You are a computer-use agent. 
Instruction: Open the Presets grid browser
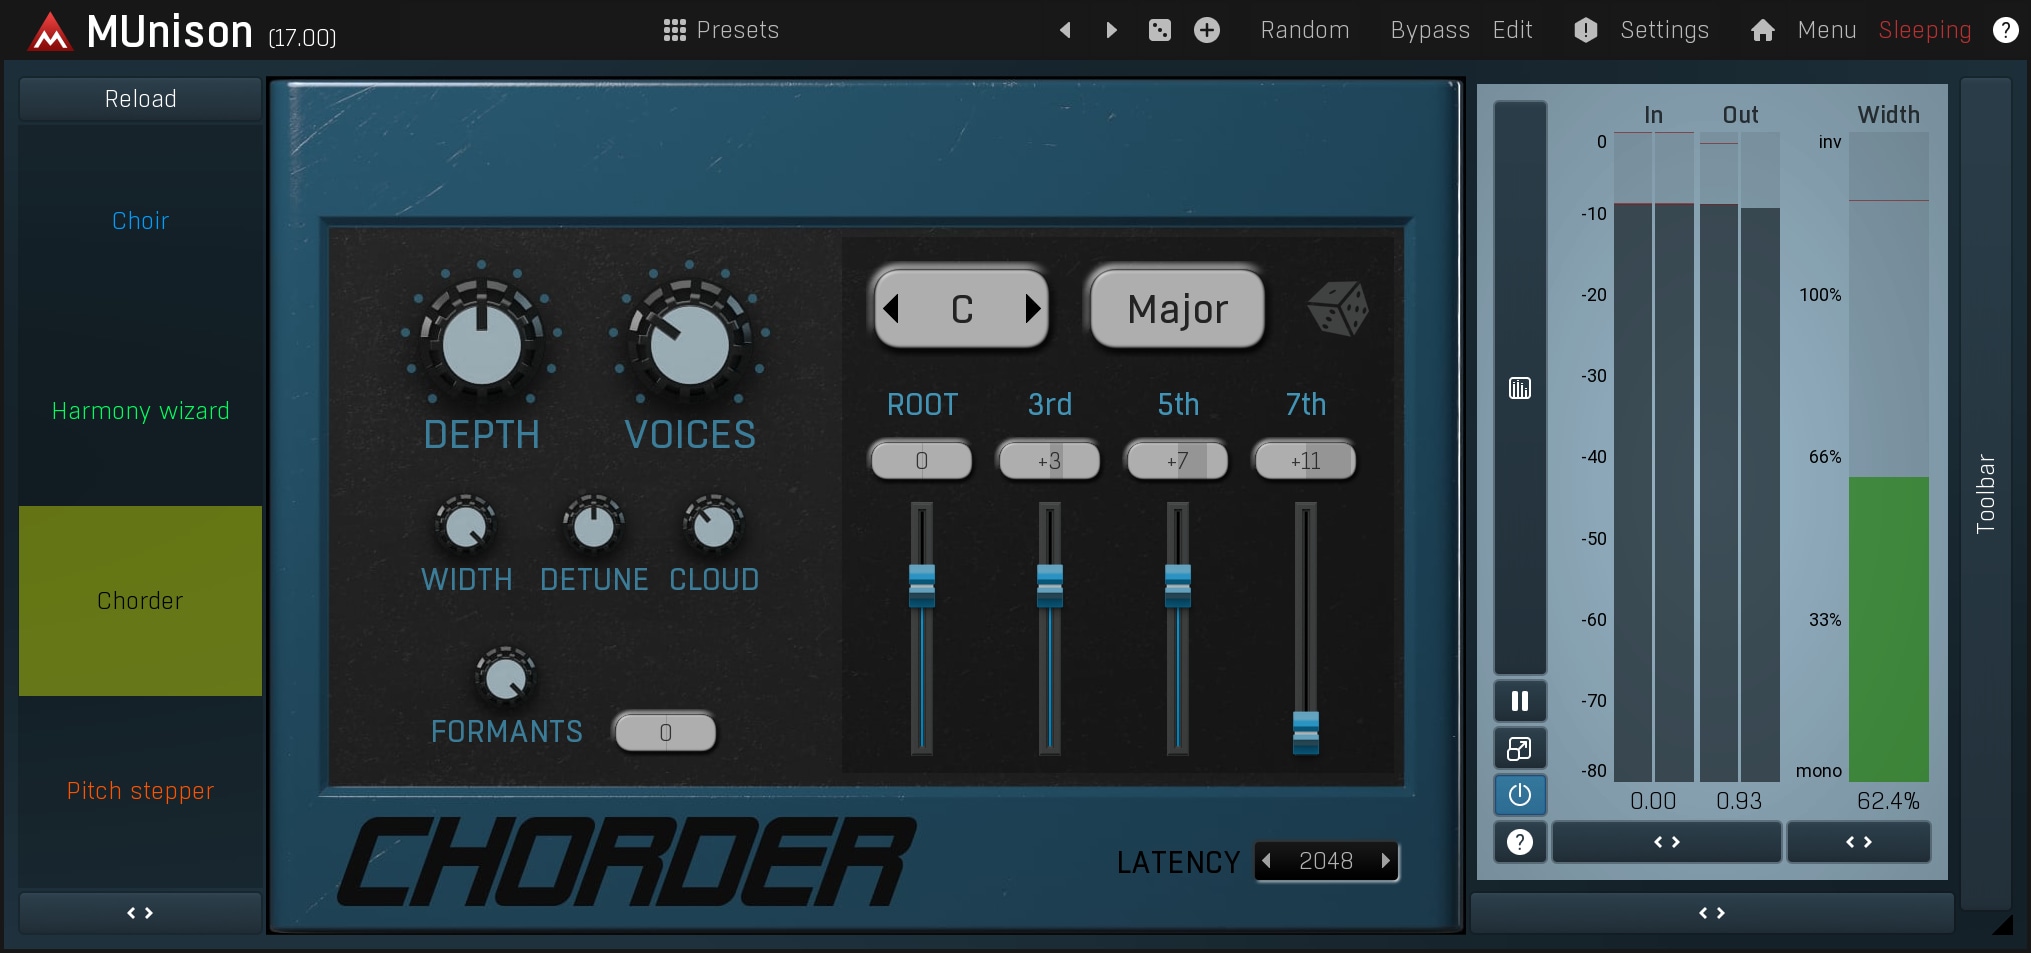[x=720, y=30]
